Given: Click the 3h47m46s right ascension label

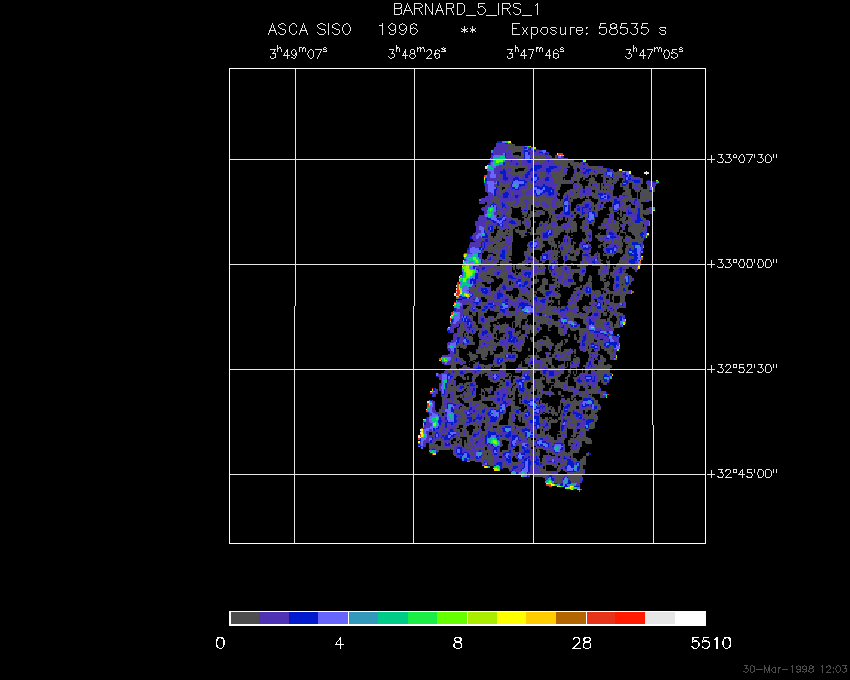Looking at the screenshot, I should pos(535,53).
